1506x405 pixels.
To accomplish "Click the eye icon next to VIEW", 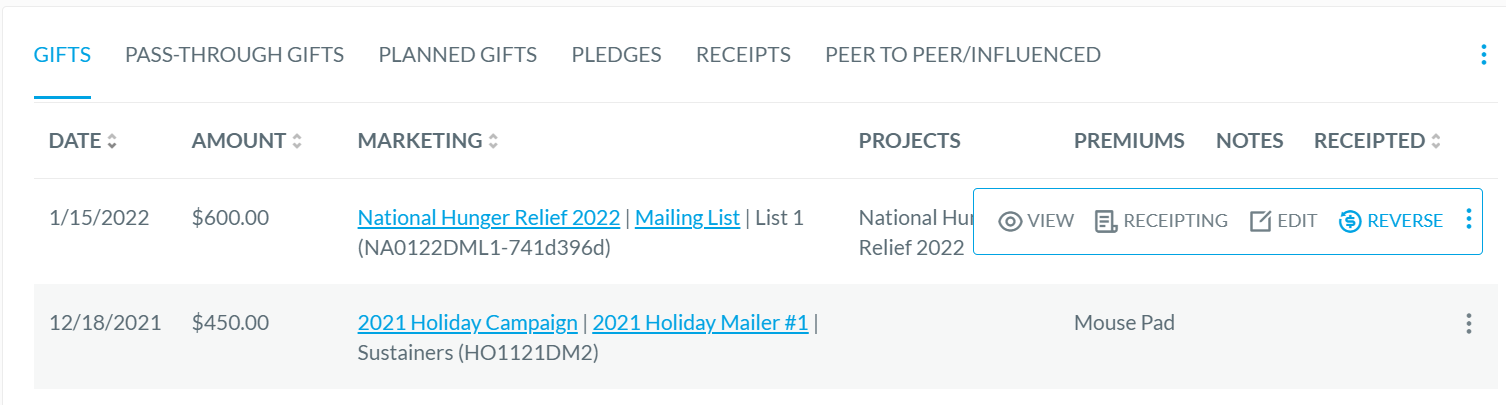I will coord(1010,221).
